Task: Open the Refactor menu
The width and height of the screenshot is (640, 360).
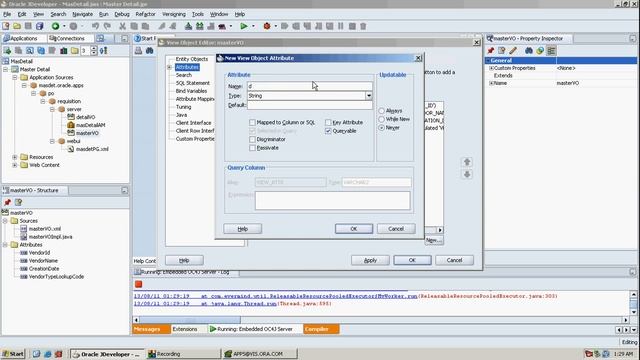Action: click(145, 14)
